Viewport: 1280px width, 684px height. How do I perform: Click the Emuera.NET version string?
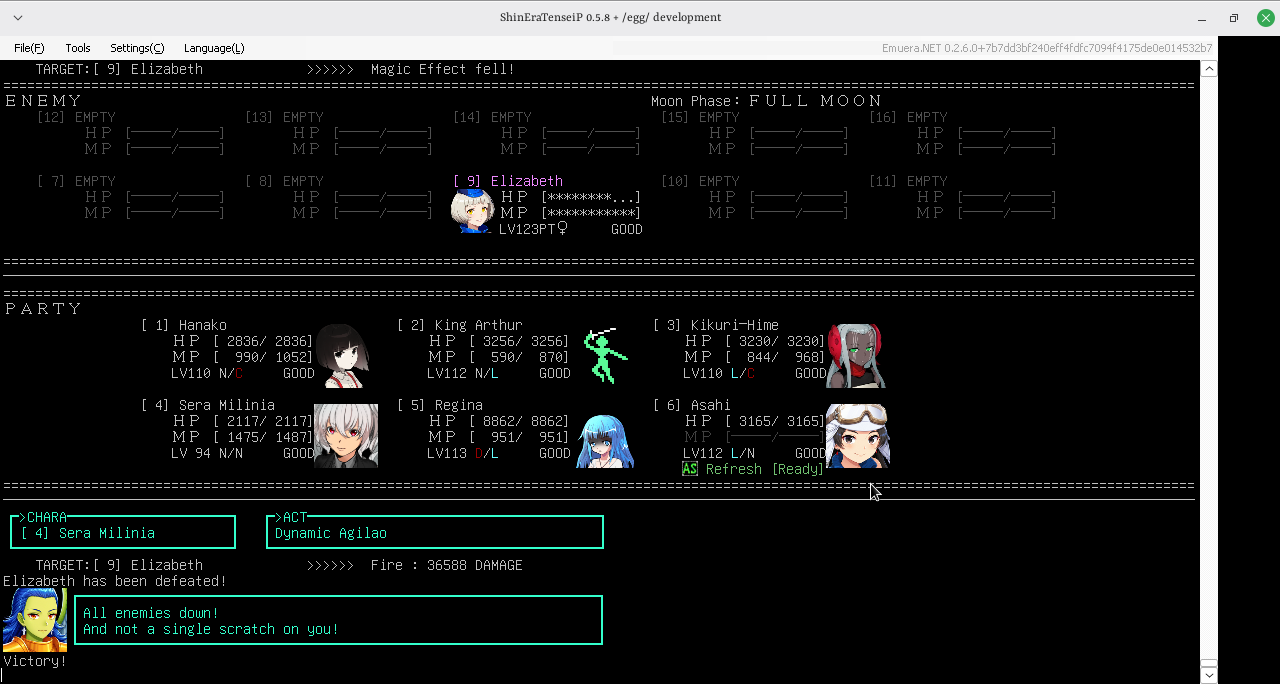pos(1046,48)
